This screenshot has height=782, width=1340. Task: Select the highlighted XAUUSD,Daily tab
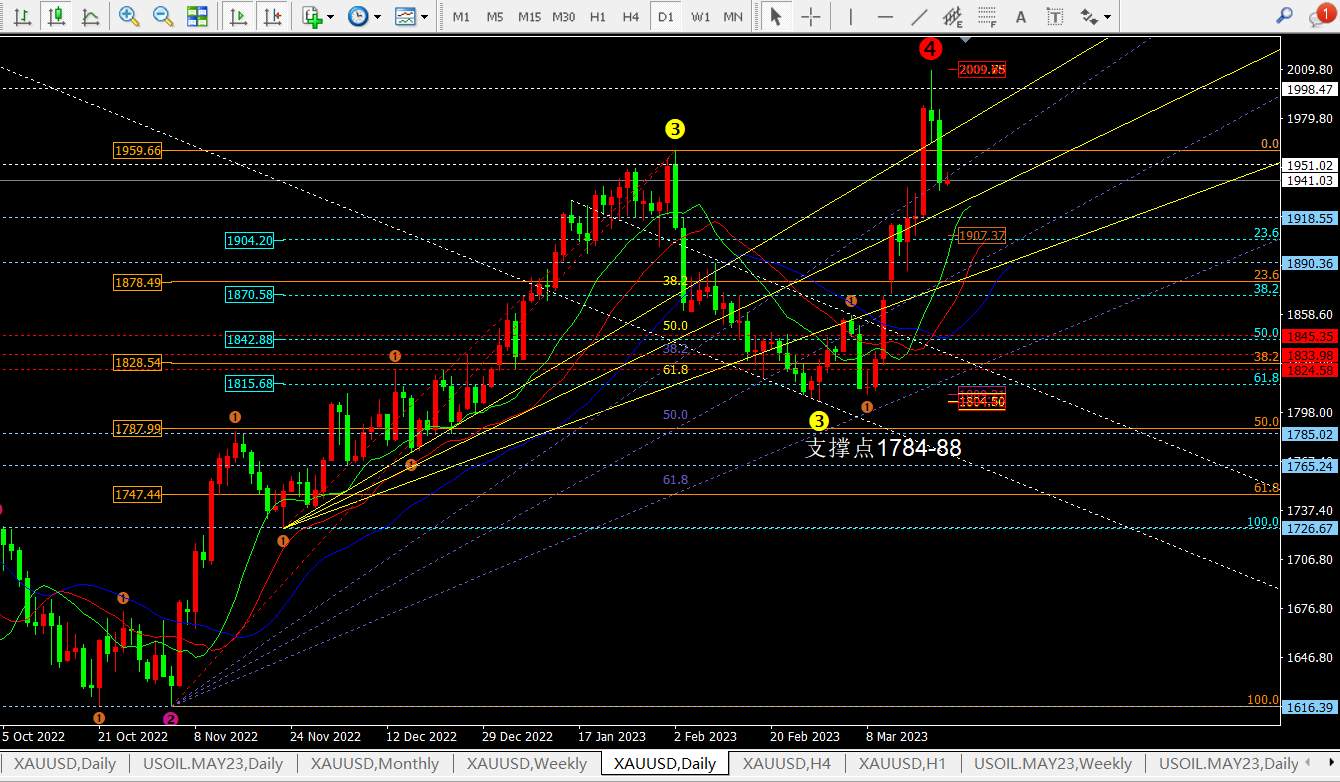pyautogui.click(x=665, y=764)
